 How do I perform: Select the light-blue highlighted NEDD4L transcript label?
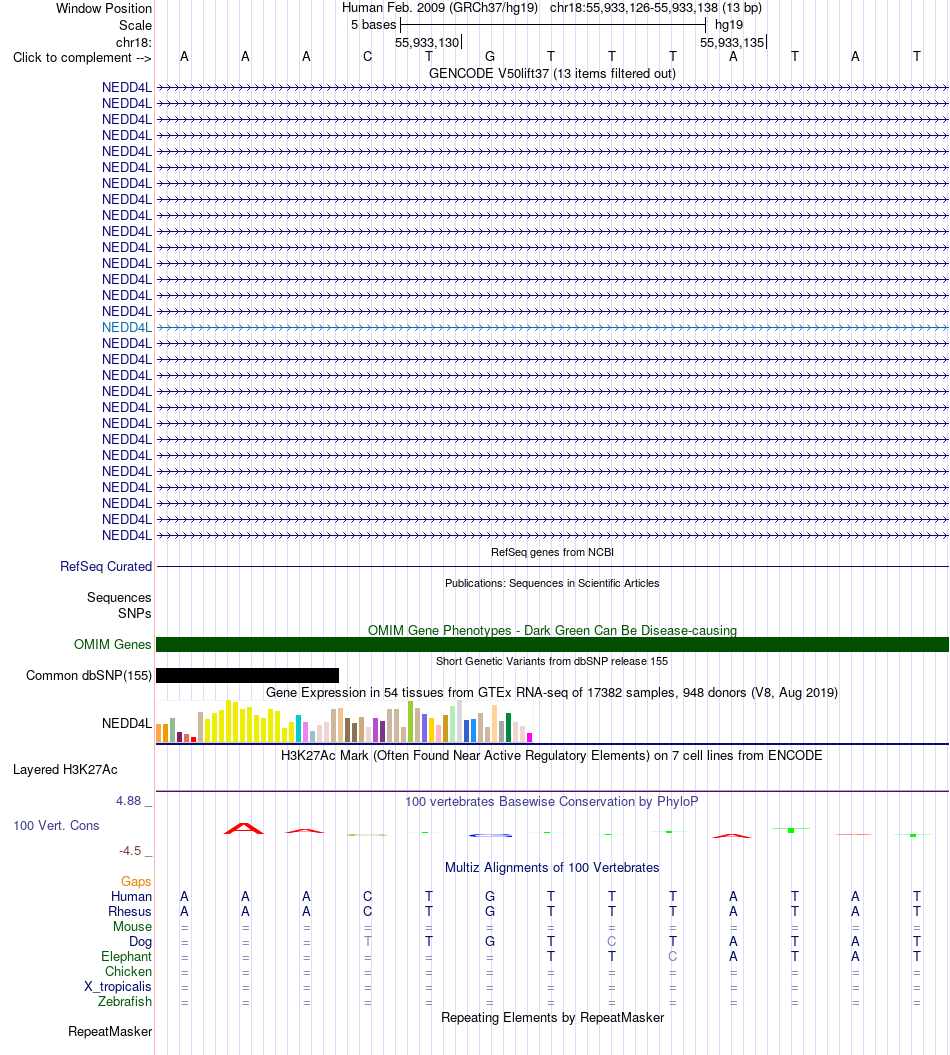pos(126,328)
